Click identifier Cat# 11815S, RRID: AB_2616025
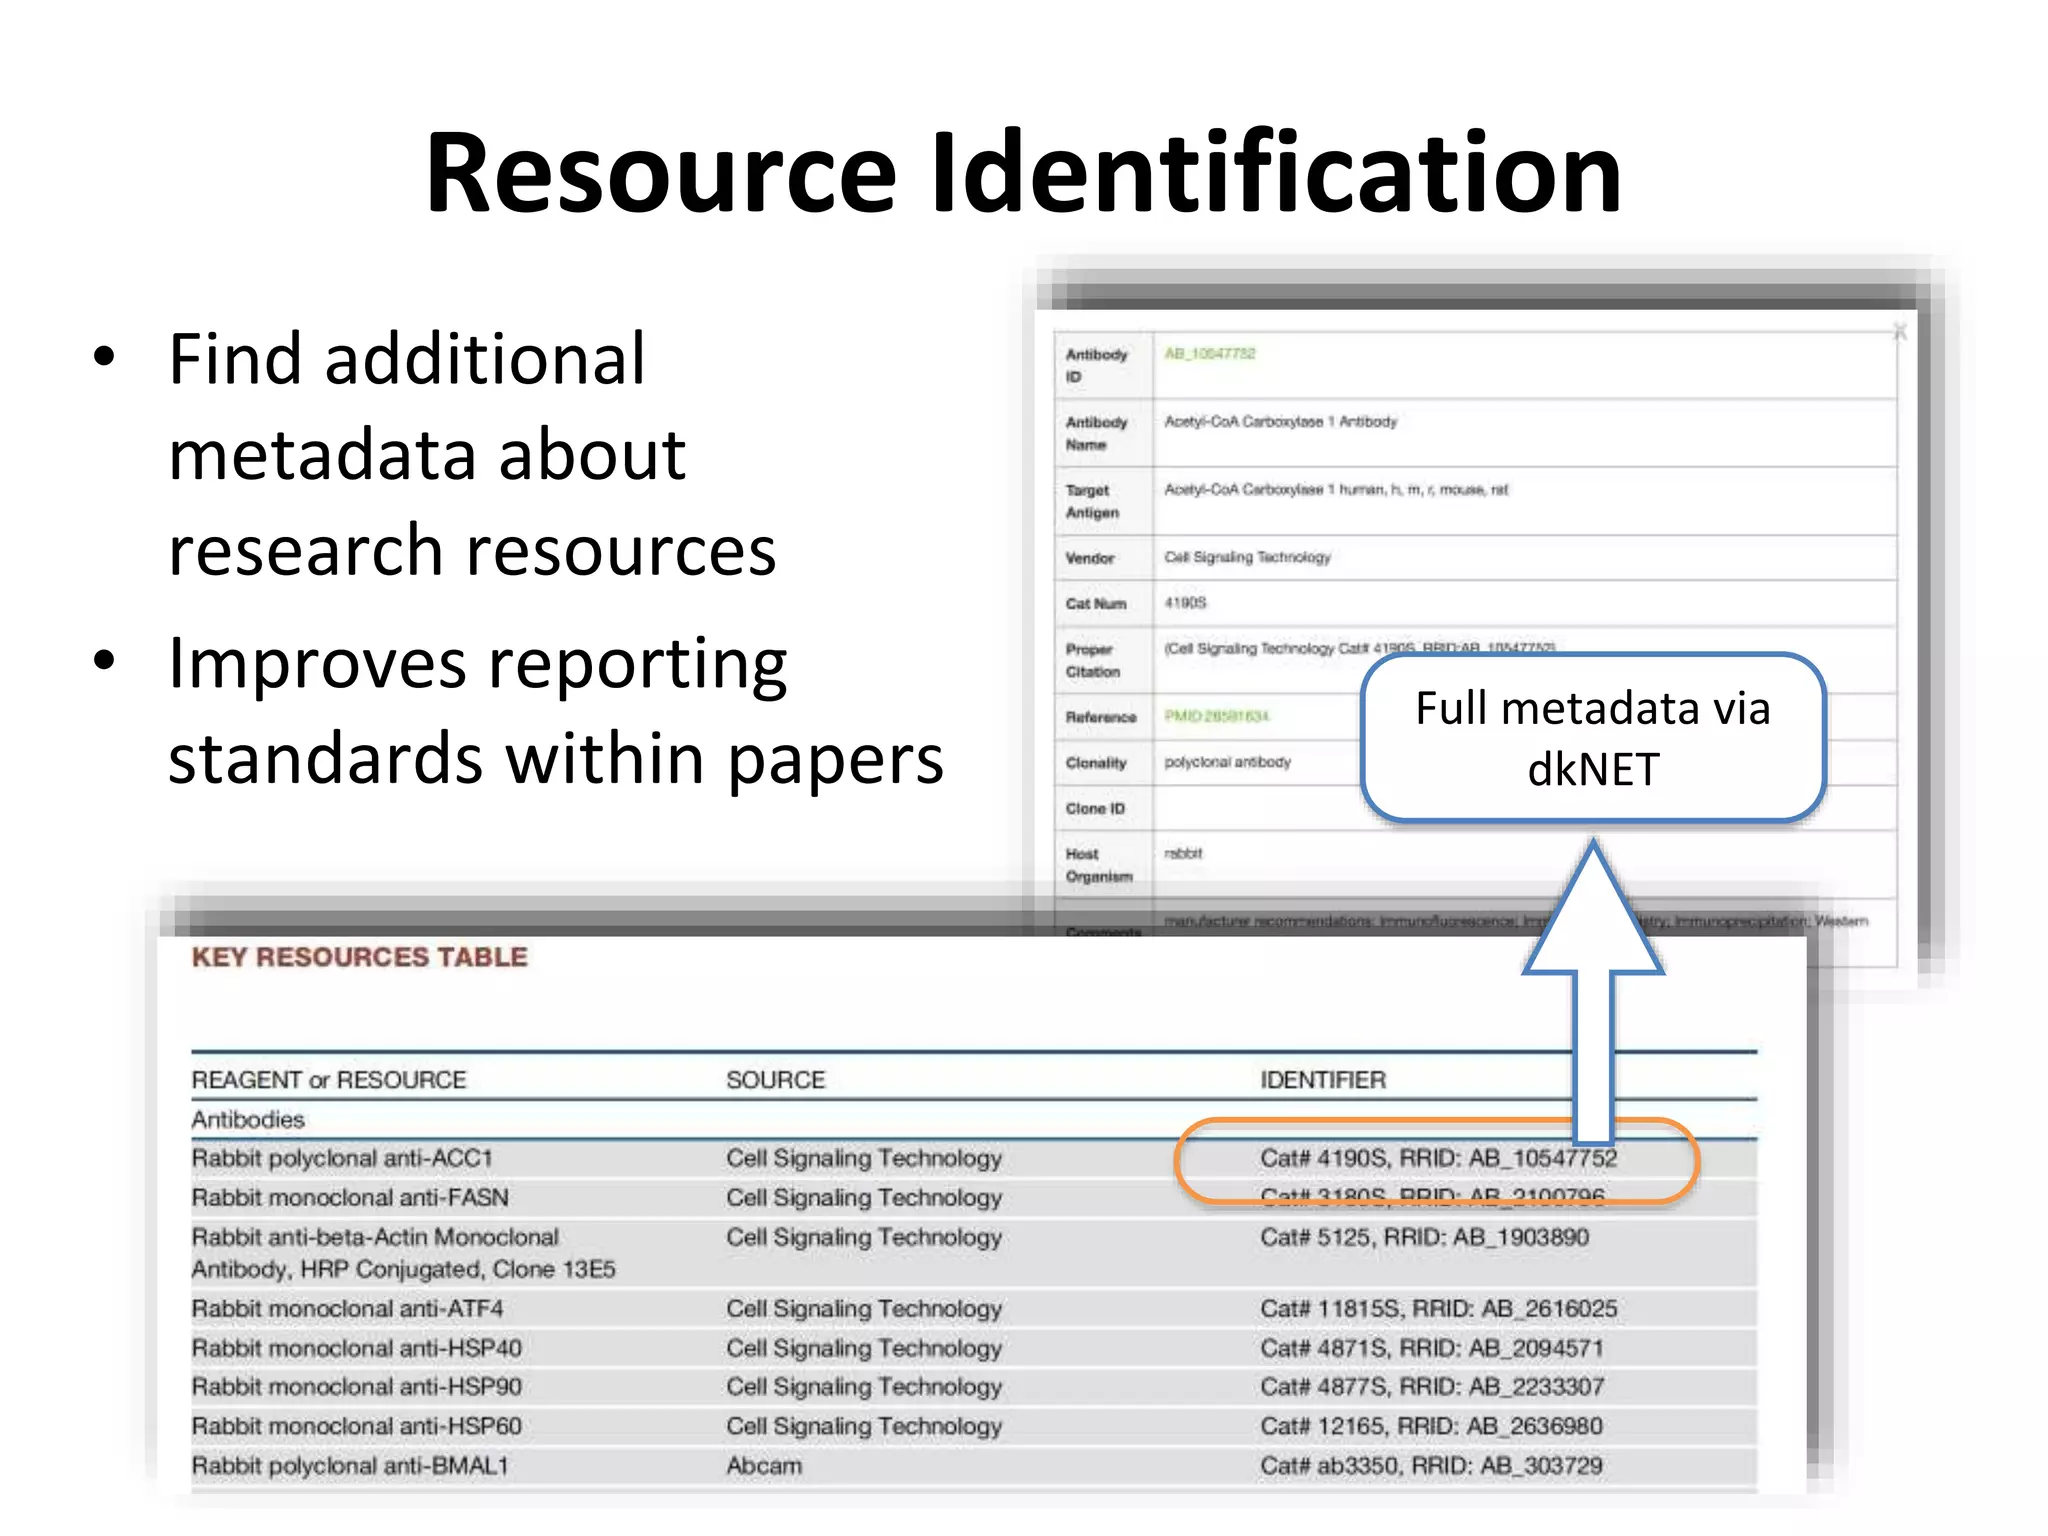Screen dimensions: 2048x1536 click(x=1438, y=1308)
